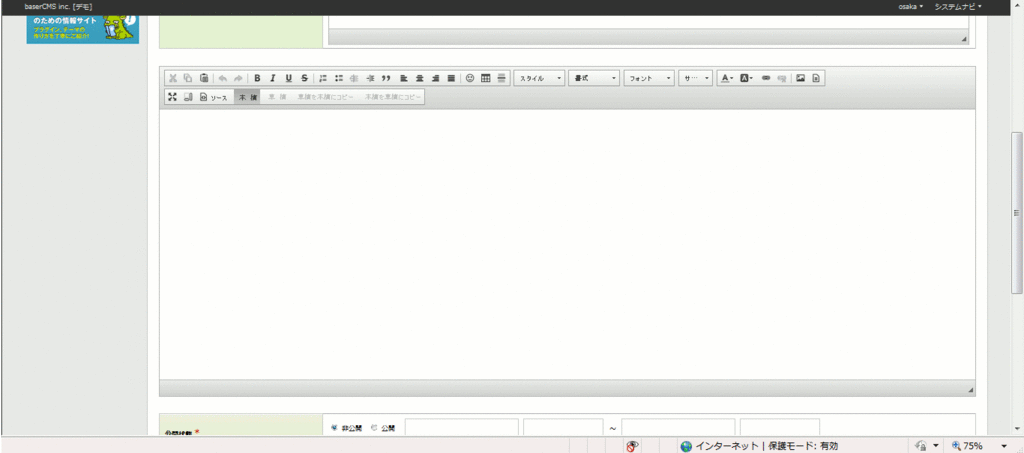Select the 本稿 tab button

(248, 97)
